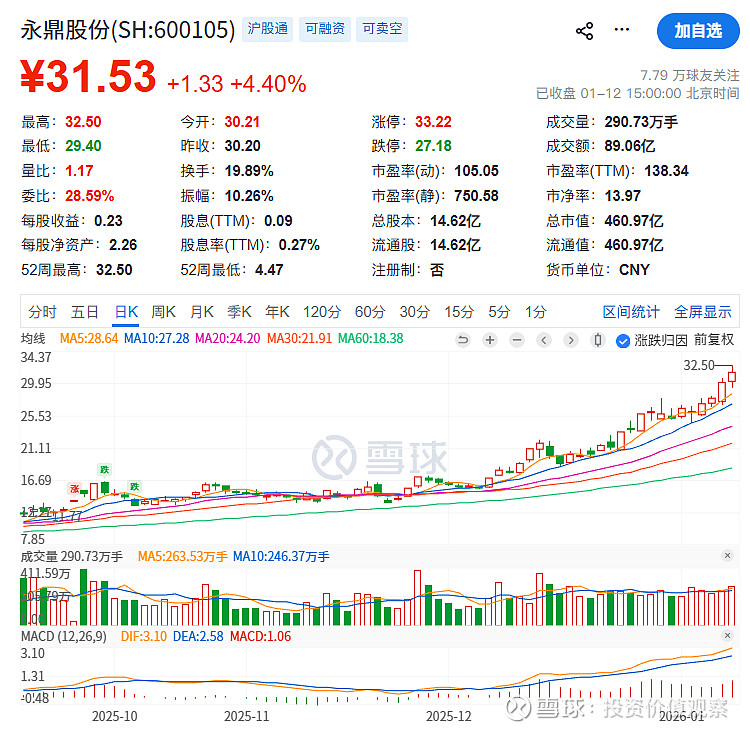Screen dimensions: 750x731
Task: Select the 月K chart tab
Action: [x=202, y=312]
